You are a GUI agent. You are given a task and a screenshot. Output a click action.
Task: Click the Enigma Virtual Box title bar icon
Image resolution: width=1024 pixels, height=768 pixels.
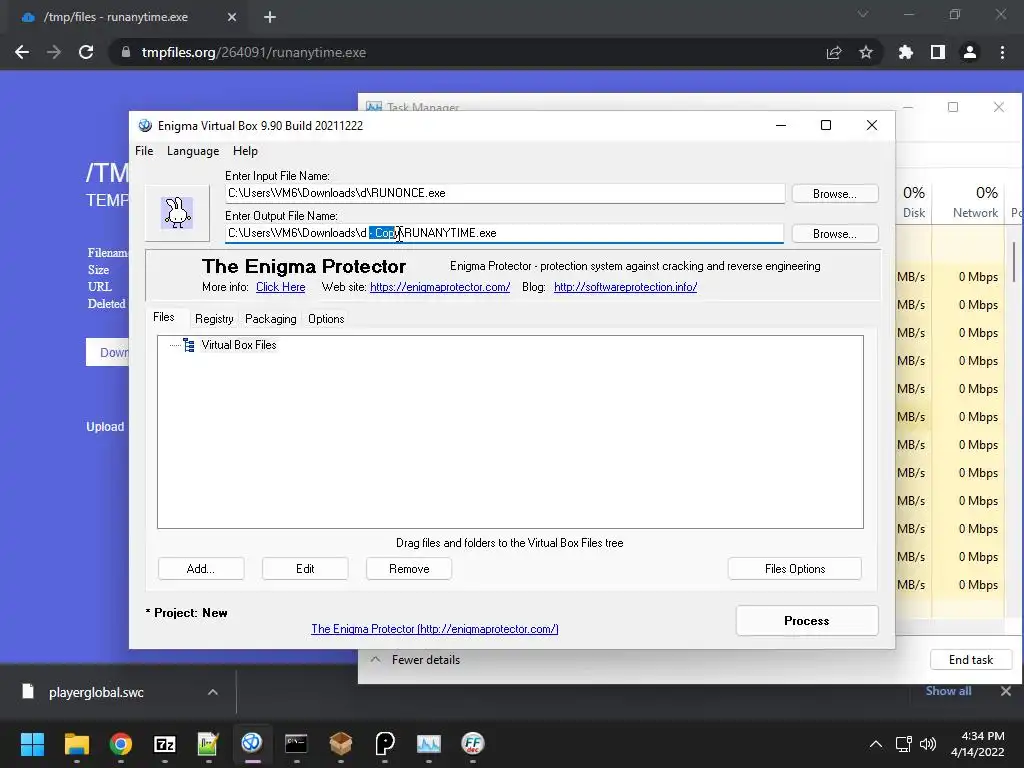(145, 125)
